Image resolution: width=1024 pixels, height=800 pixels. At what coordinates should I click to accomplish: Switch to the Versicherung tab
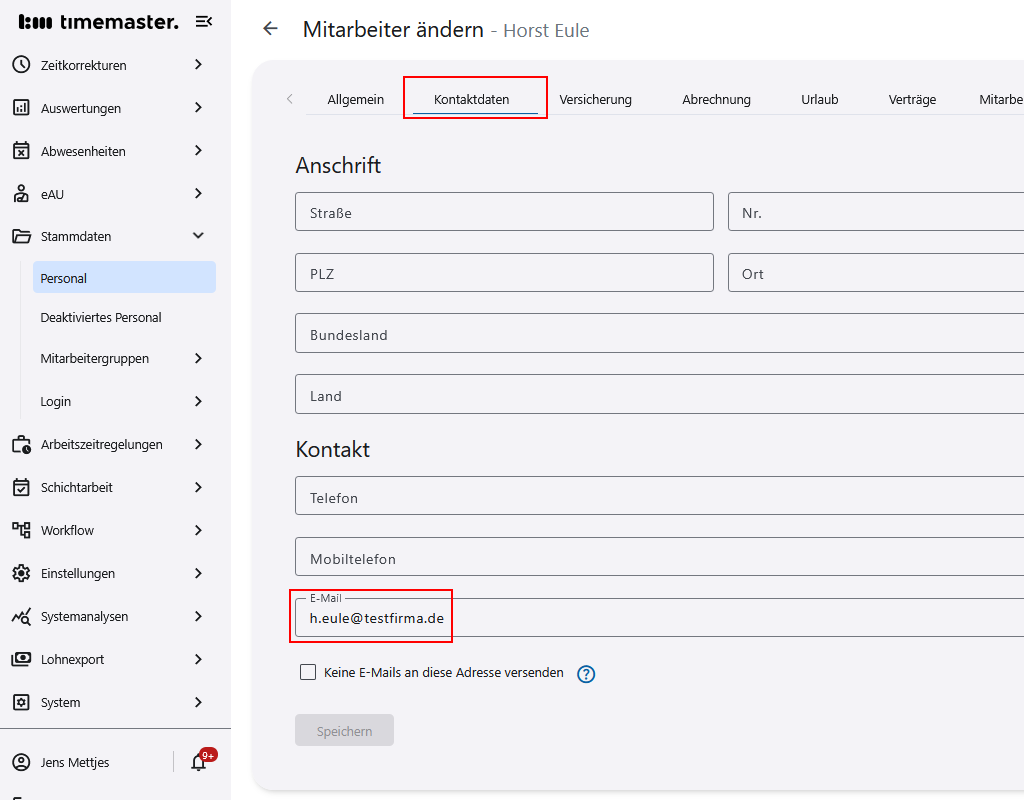tap(595, 100)
